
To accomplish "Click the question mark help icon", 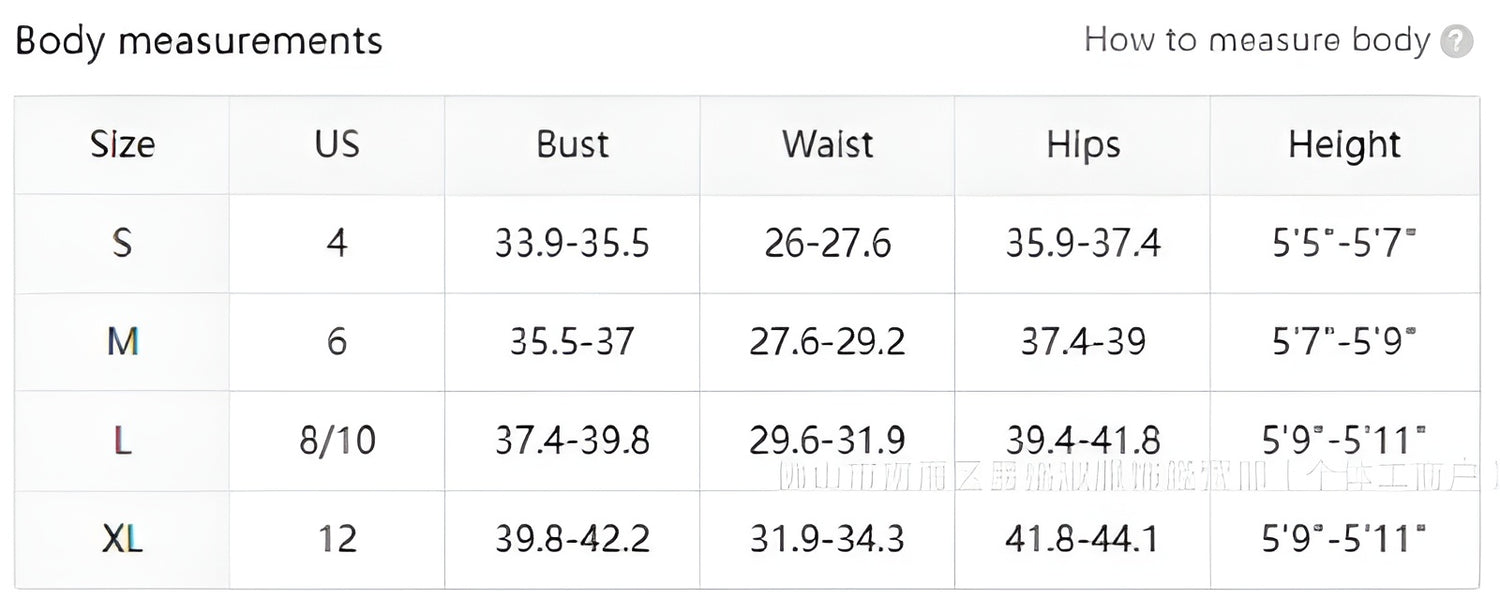I will coord(1457,42).
